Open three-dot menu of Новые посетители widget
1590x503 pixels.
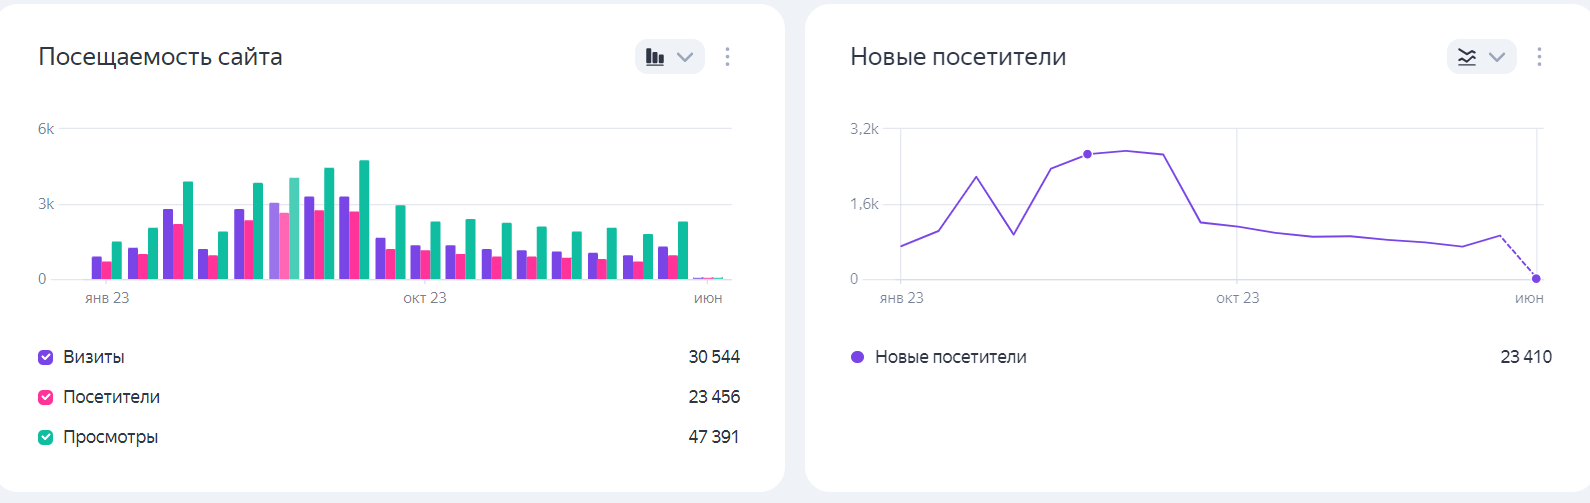pyautogui.click(x=1539, y=57)
